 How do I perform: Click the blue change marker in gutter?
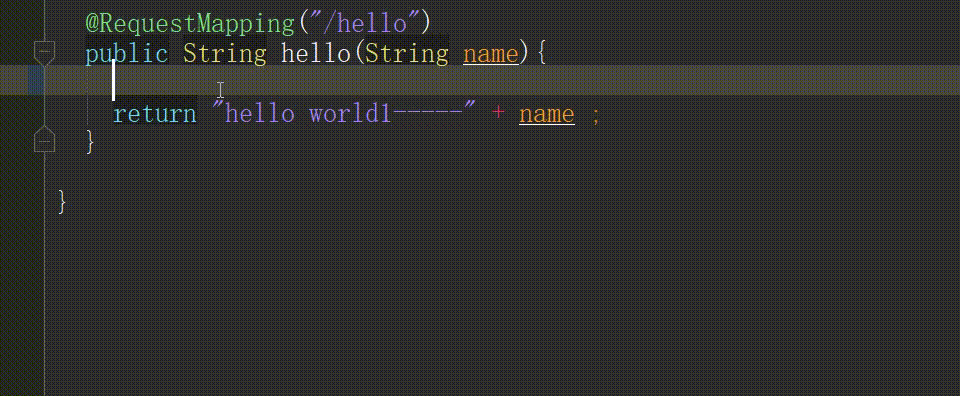[36, 80]
